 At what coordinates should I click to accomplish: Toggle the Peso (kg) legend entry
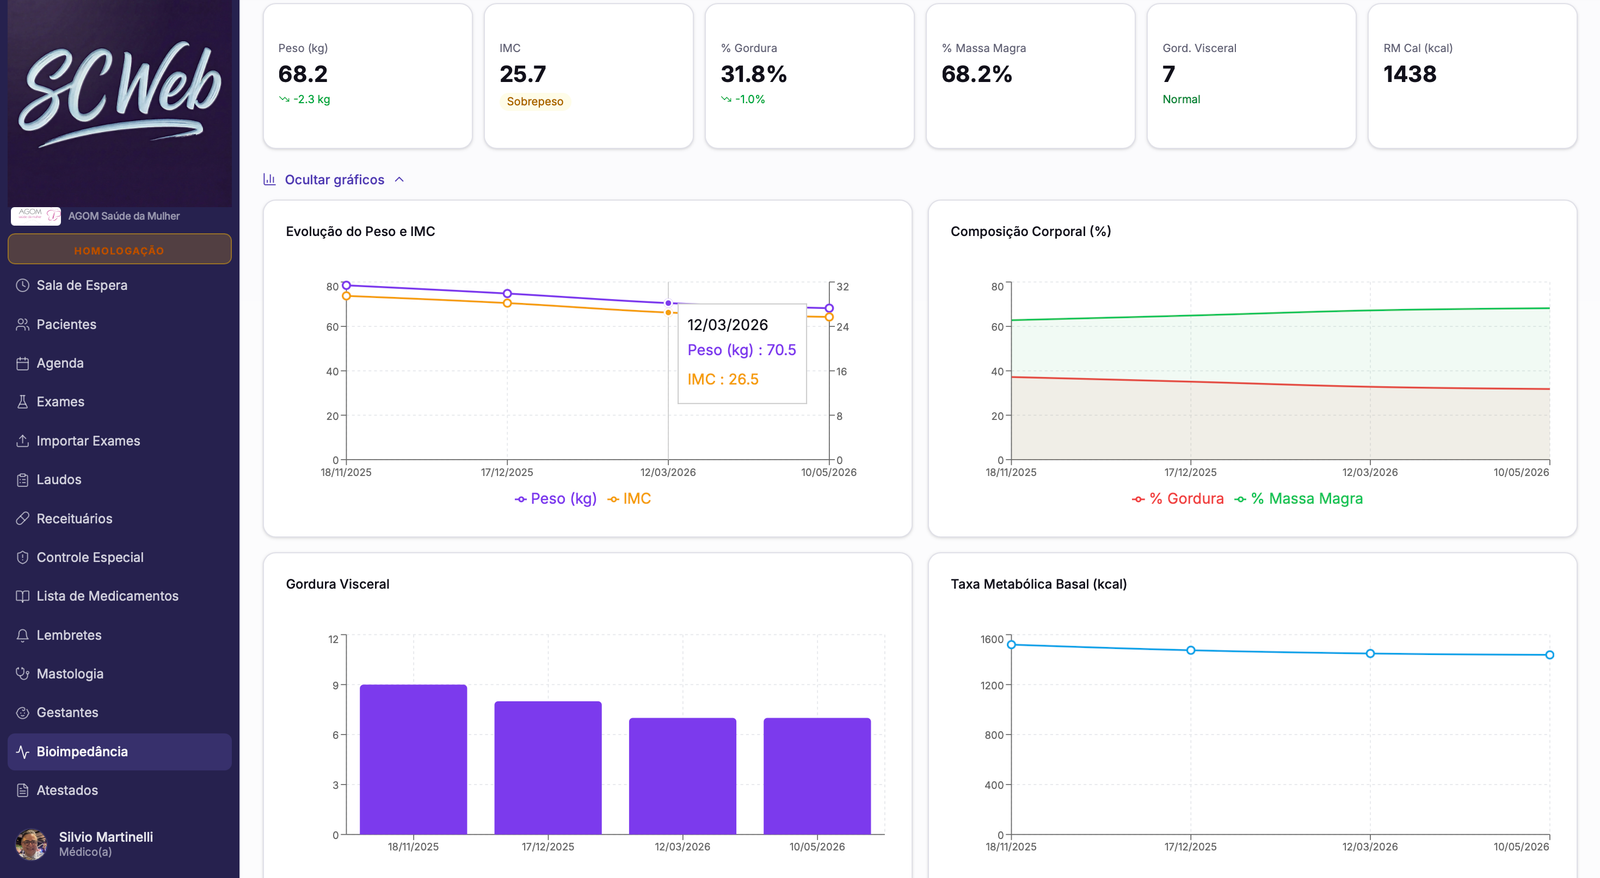tap(555, 499)
